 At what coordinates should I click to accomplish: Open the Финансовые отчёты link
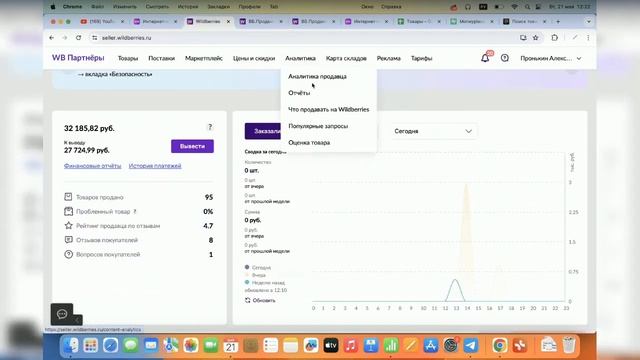tap(93, 166)
